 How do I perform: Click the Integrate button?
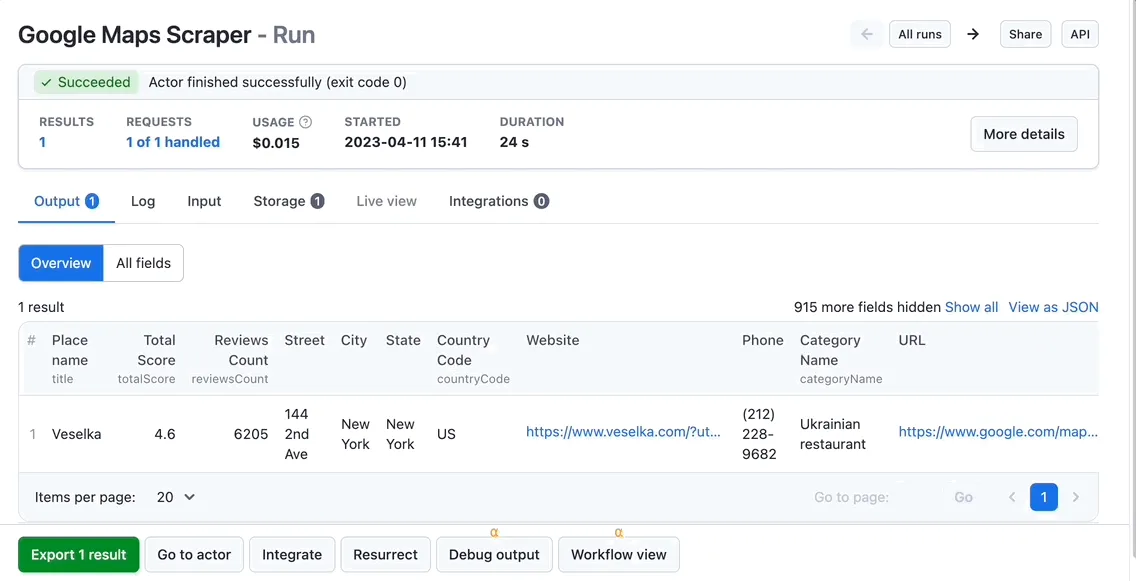pyautogui.click(x=292, y=555)
